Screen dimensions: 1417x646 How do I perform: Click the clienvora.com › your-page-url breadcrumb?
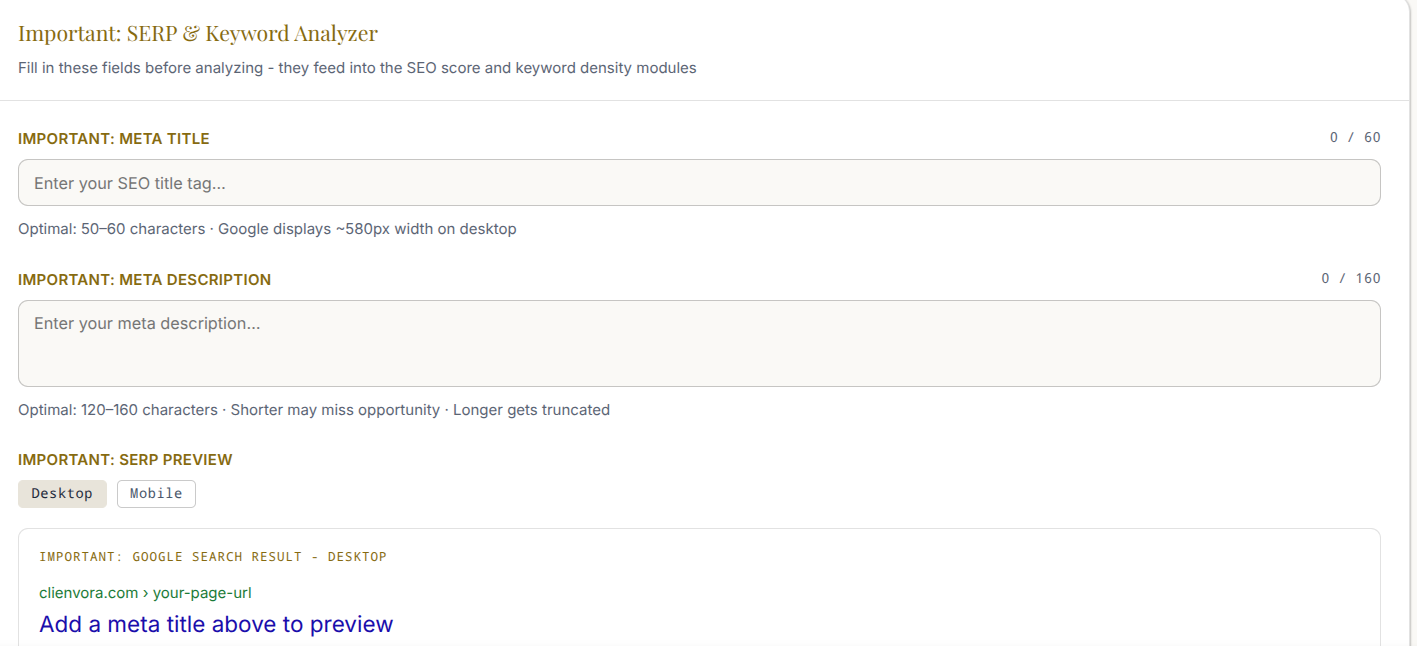coord(145,593)
